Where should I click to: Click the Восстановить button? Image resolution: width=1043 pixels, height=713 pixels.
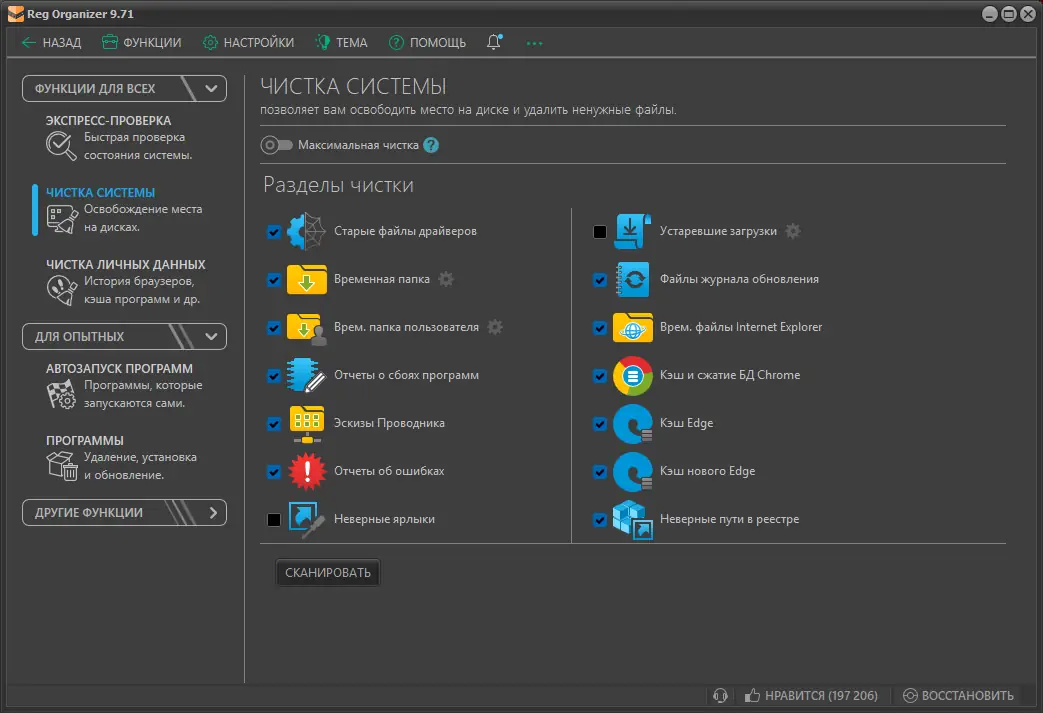(x=958, y=696)
